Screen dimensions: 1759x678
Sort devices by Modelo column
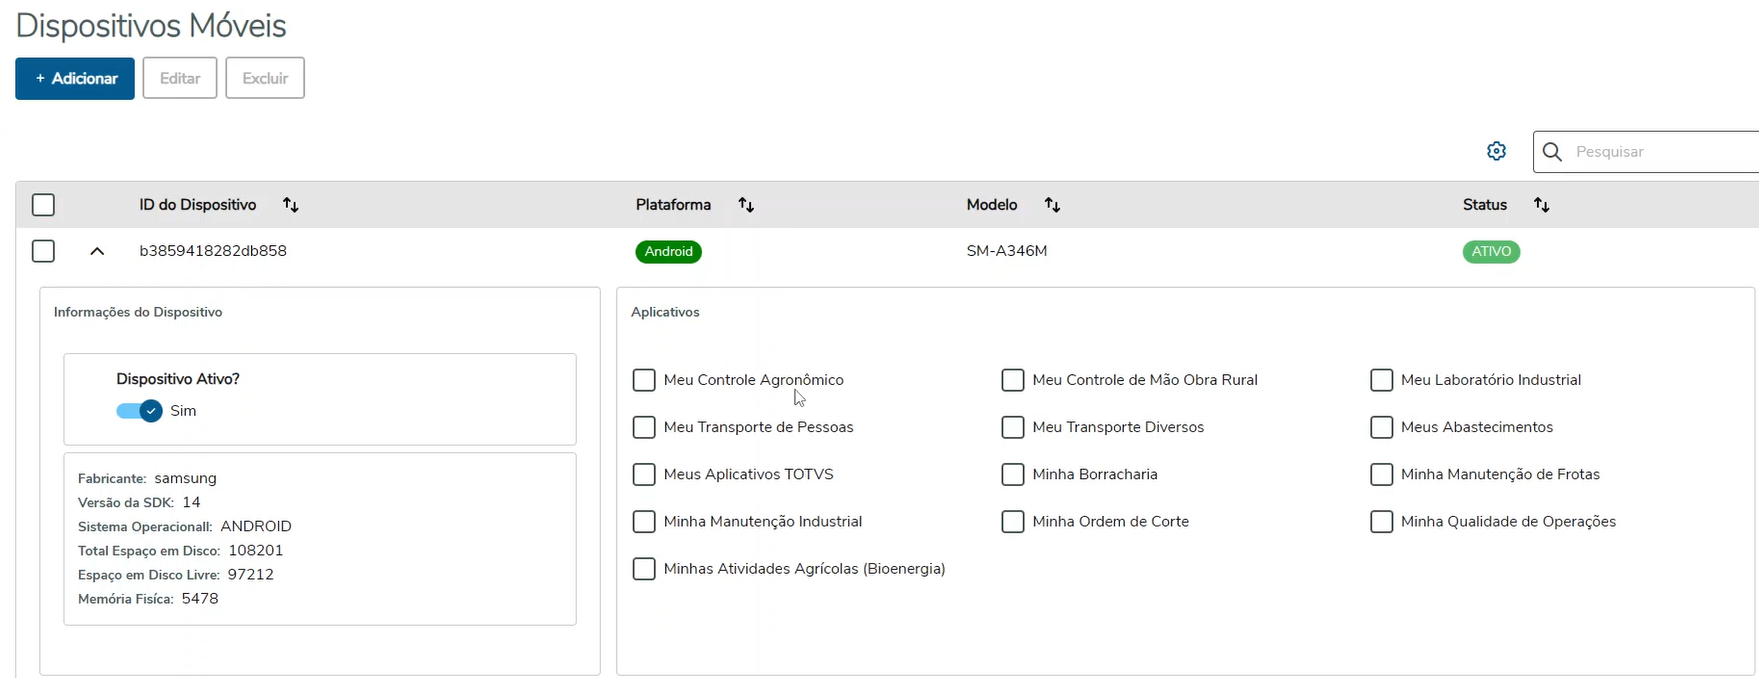pyautogui.click(x=1052, y=205)
